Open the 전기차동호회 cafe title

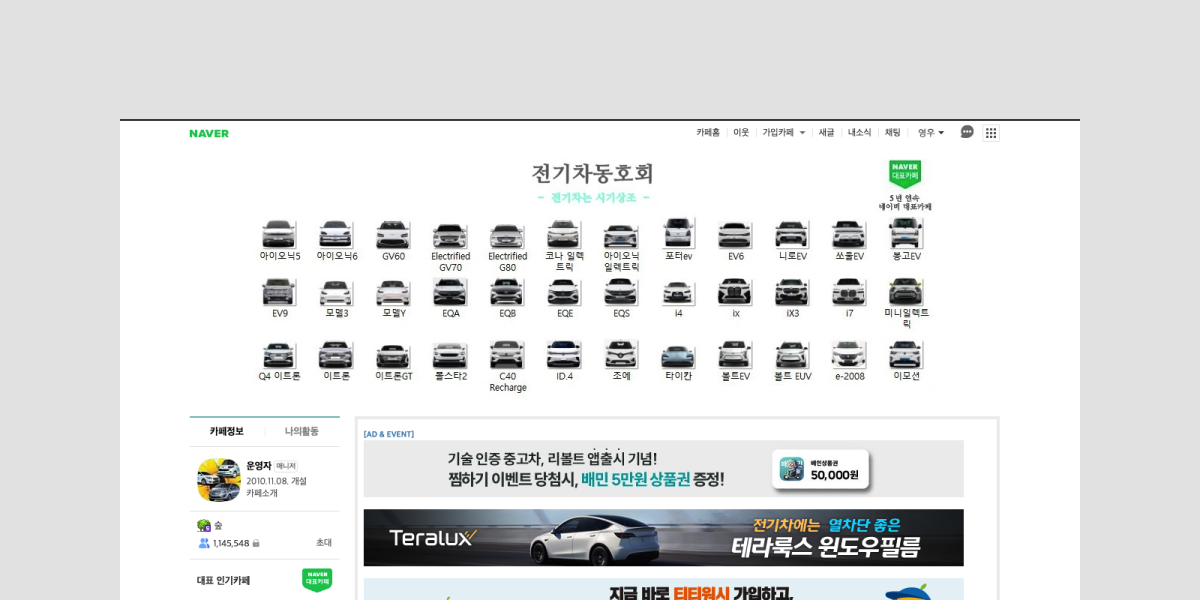593,173
